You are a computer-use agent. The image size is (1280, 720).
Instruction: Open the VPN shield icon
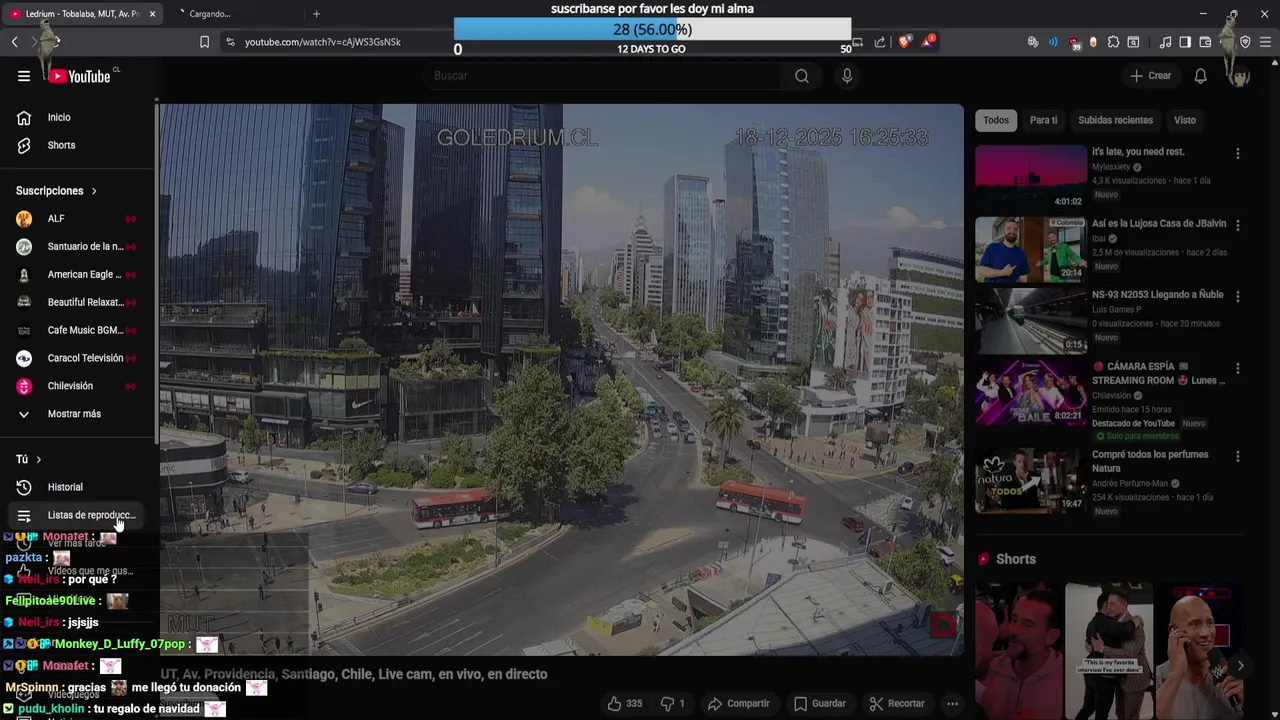click(x=1245, y=42)
